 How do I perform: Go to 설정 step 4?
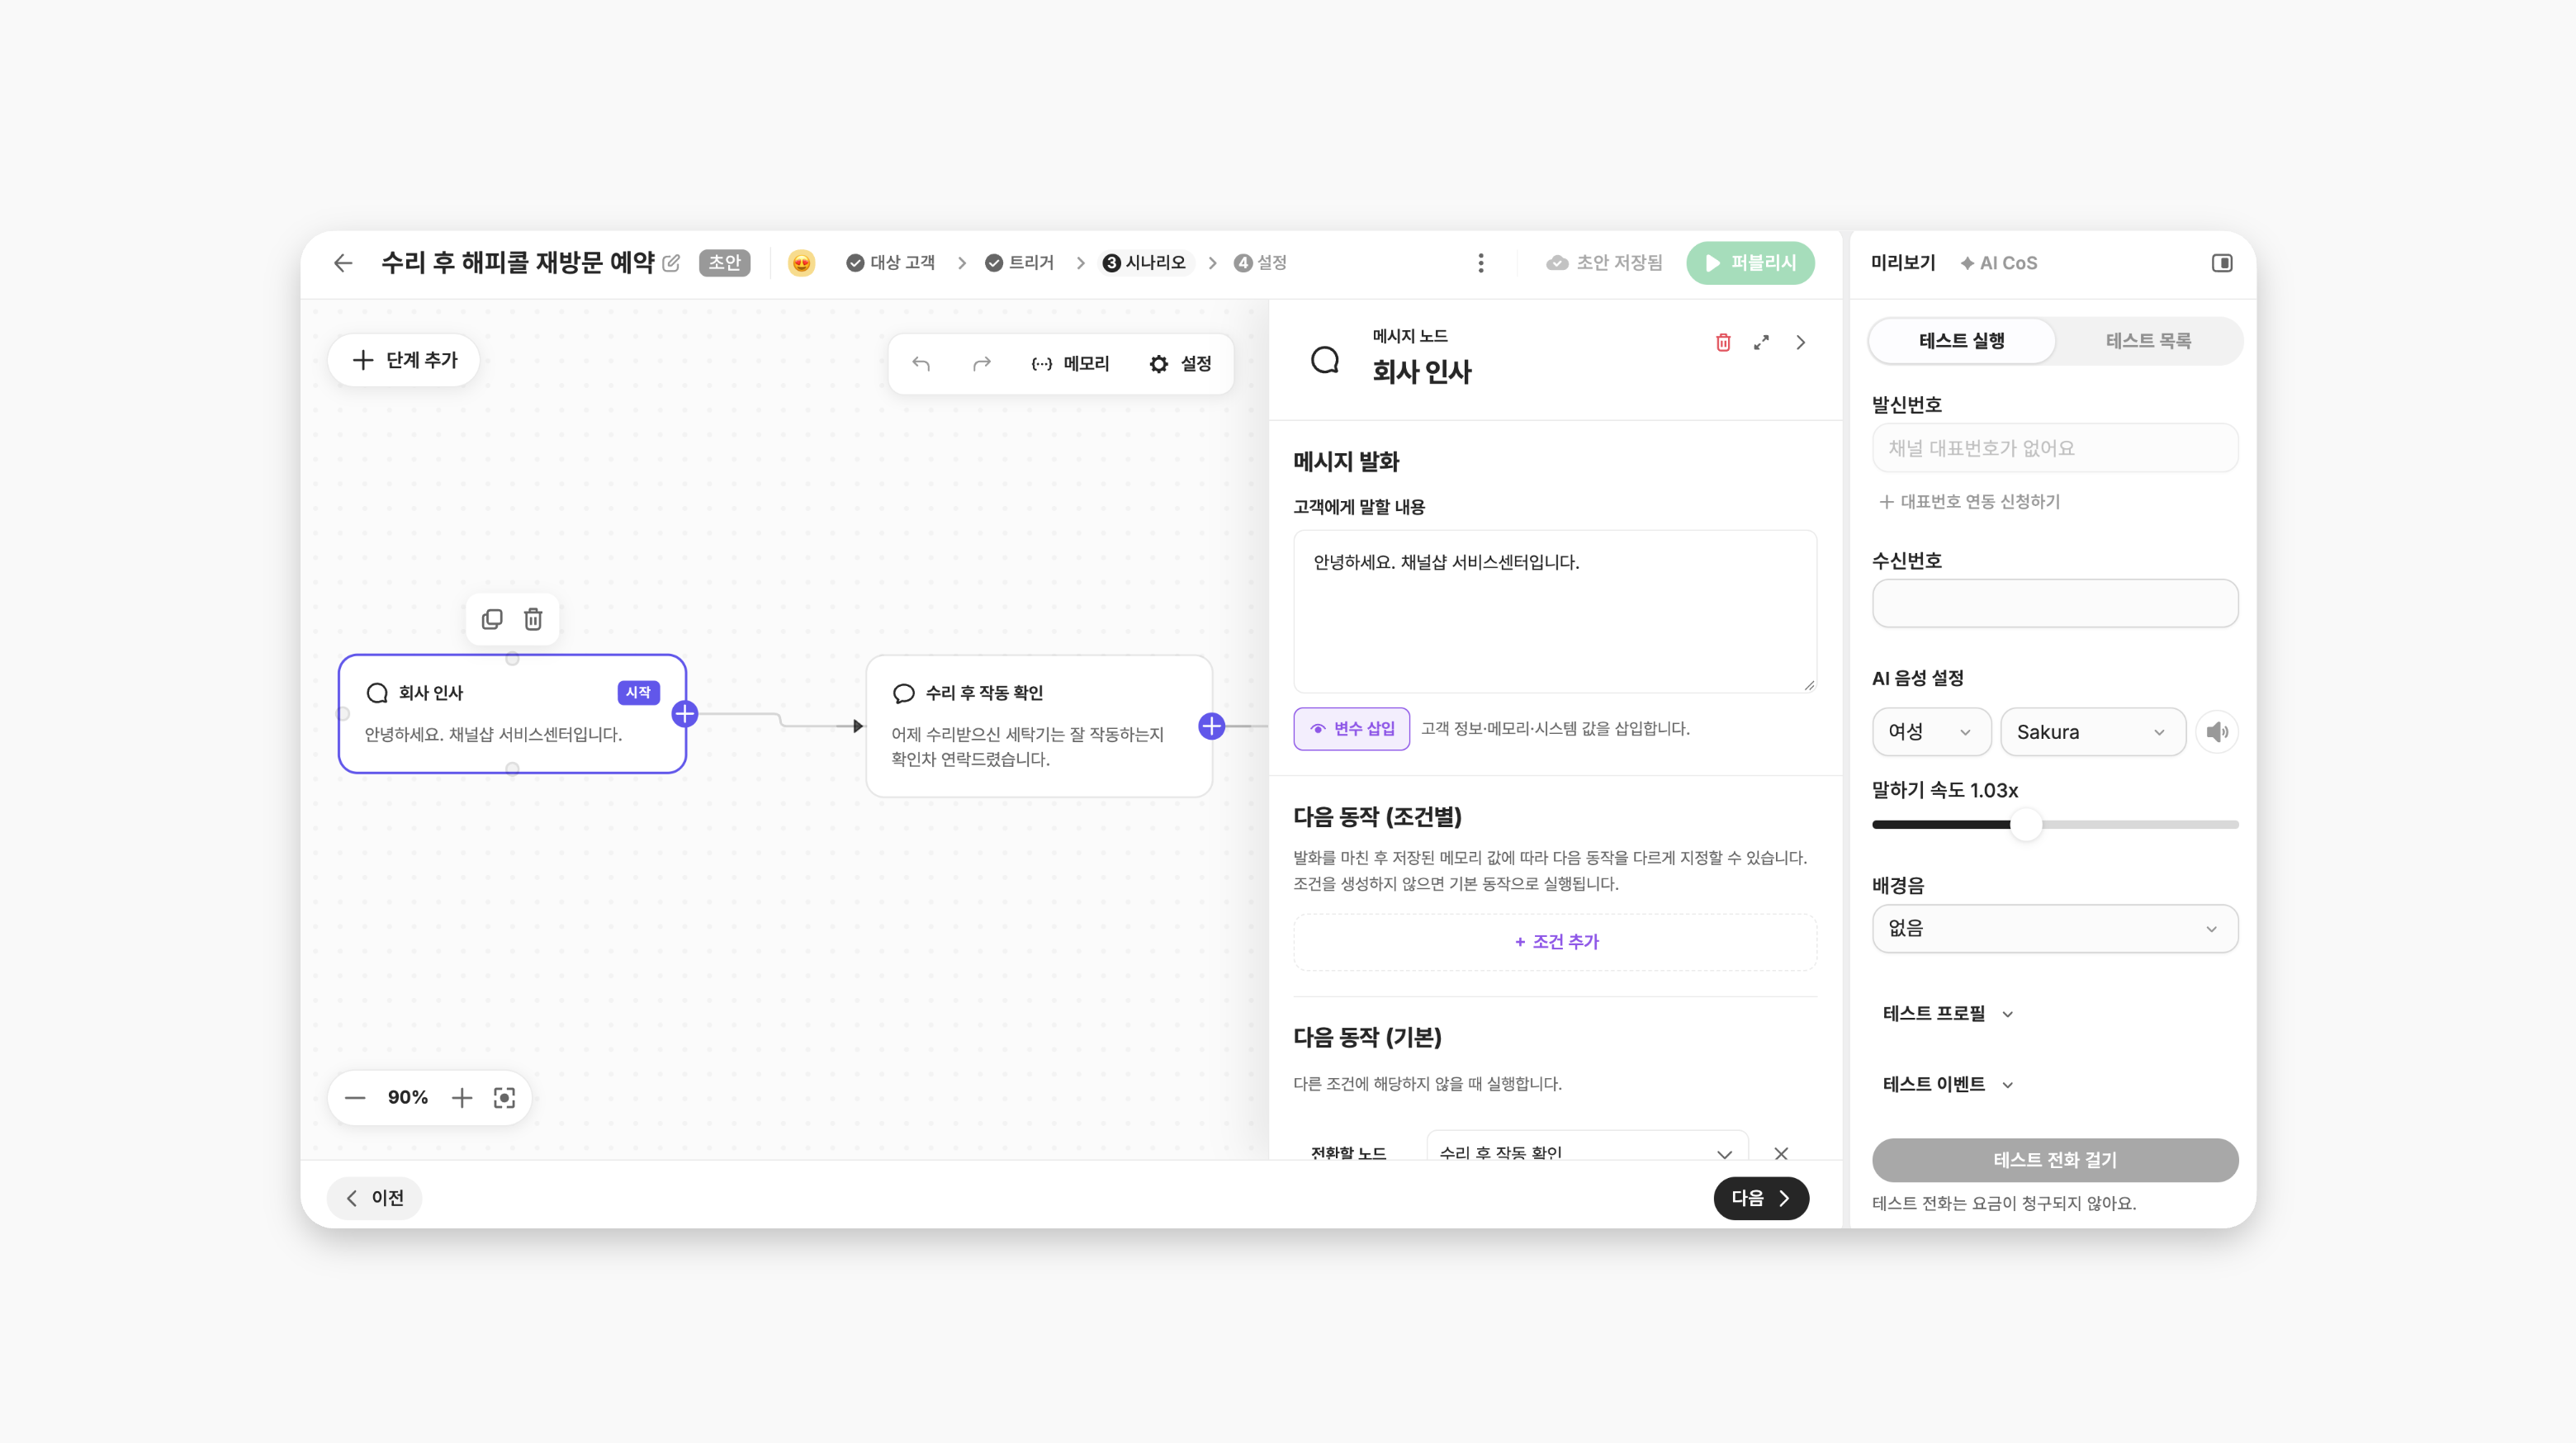click(x=1260, y=263)
